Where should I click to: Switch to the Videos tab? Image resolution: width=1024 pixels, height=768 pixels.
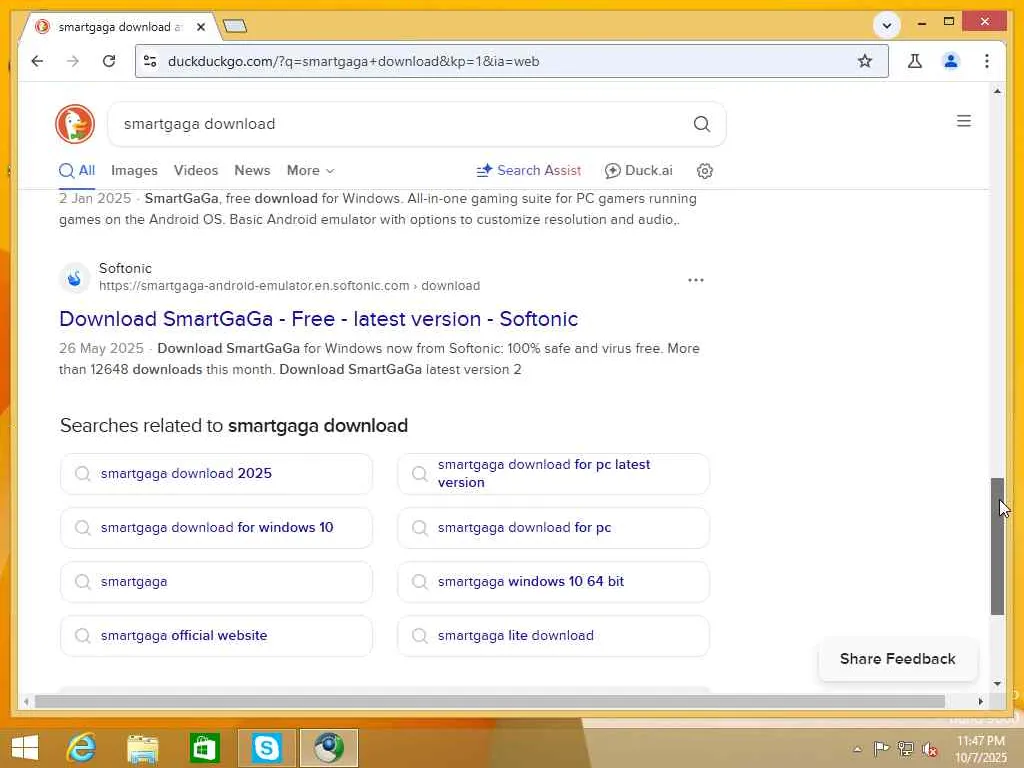196,170
